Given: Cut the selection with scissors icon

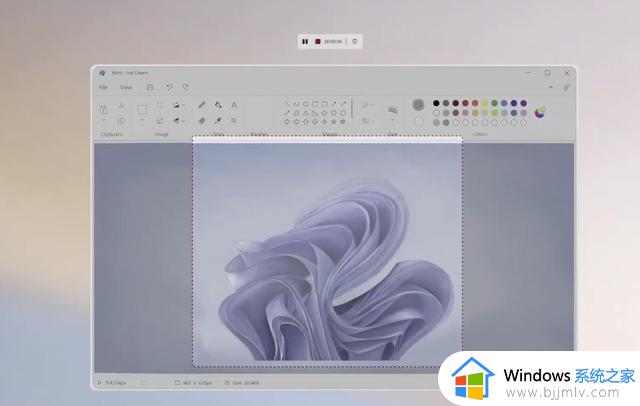Looking at the screenshot, I should (121, 106).
